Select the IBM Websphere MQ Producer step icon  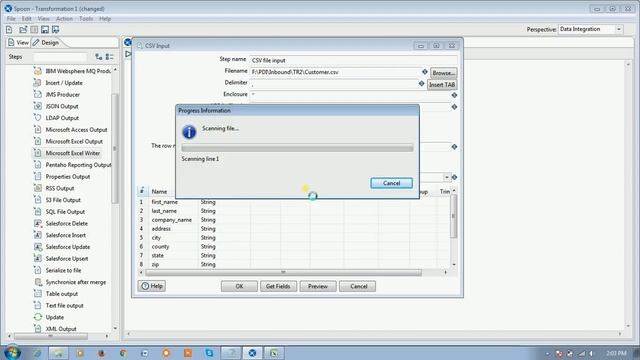38,71
